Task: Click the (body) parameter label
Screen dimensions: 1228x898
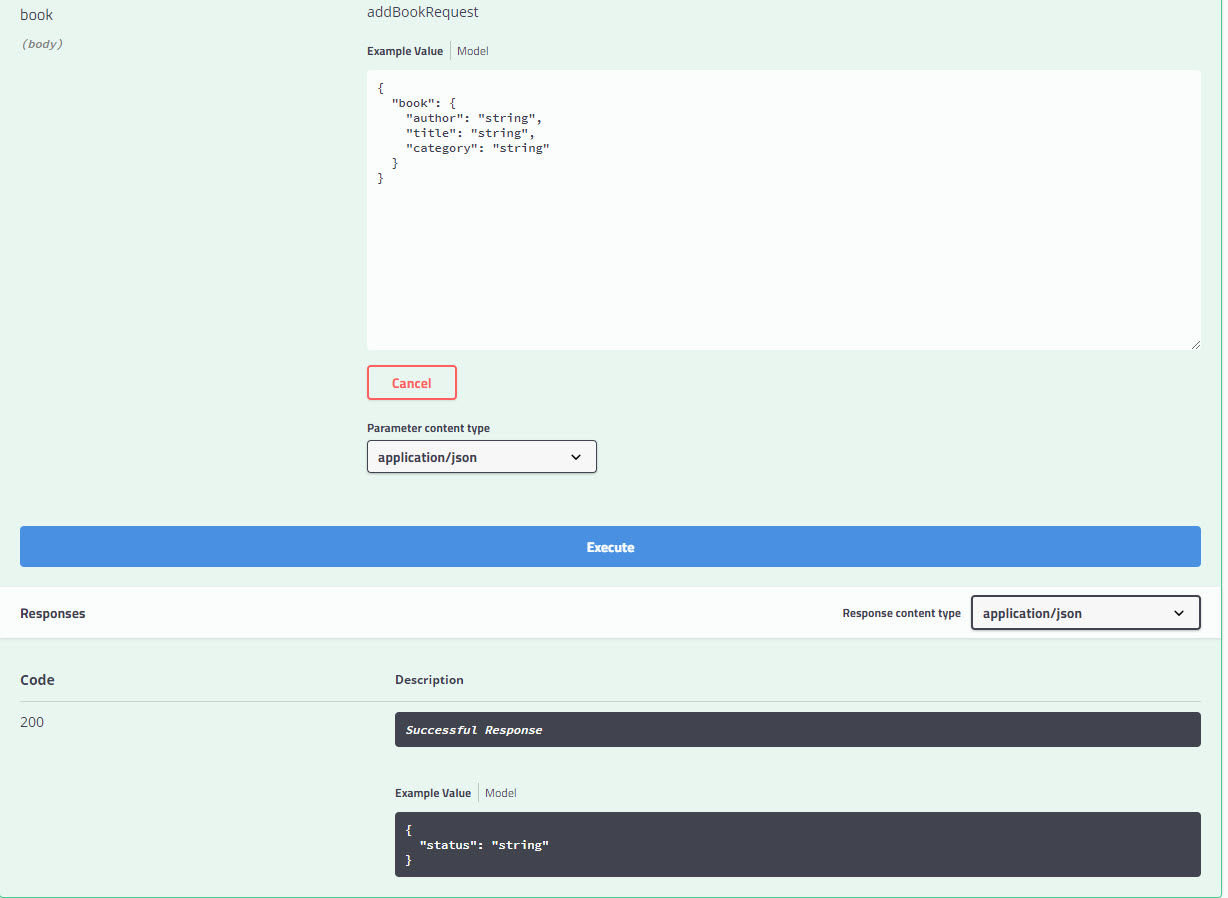Action: point(42,44)
